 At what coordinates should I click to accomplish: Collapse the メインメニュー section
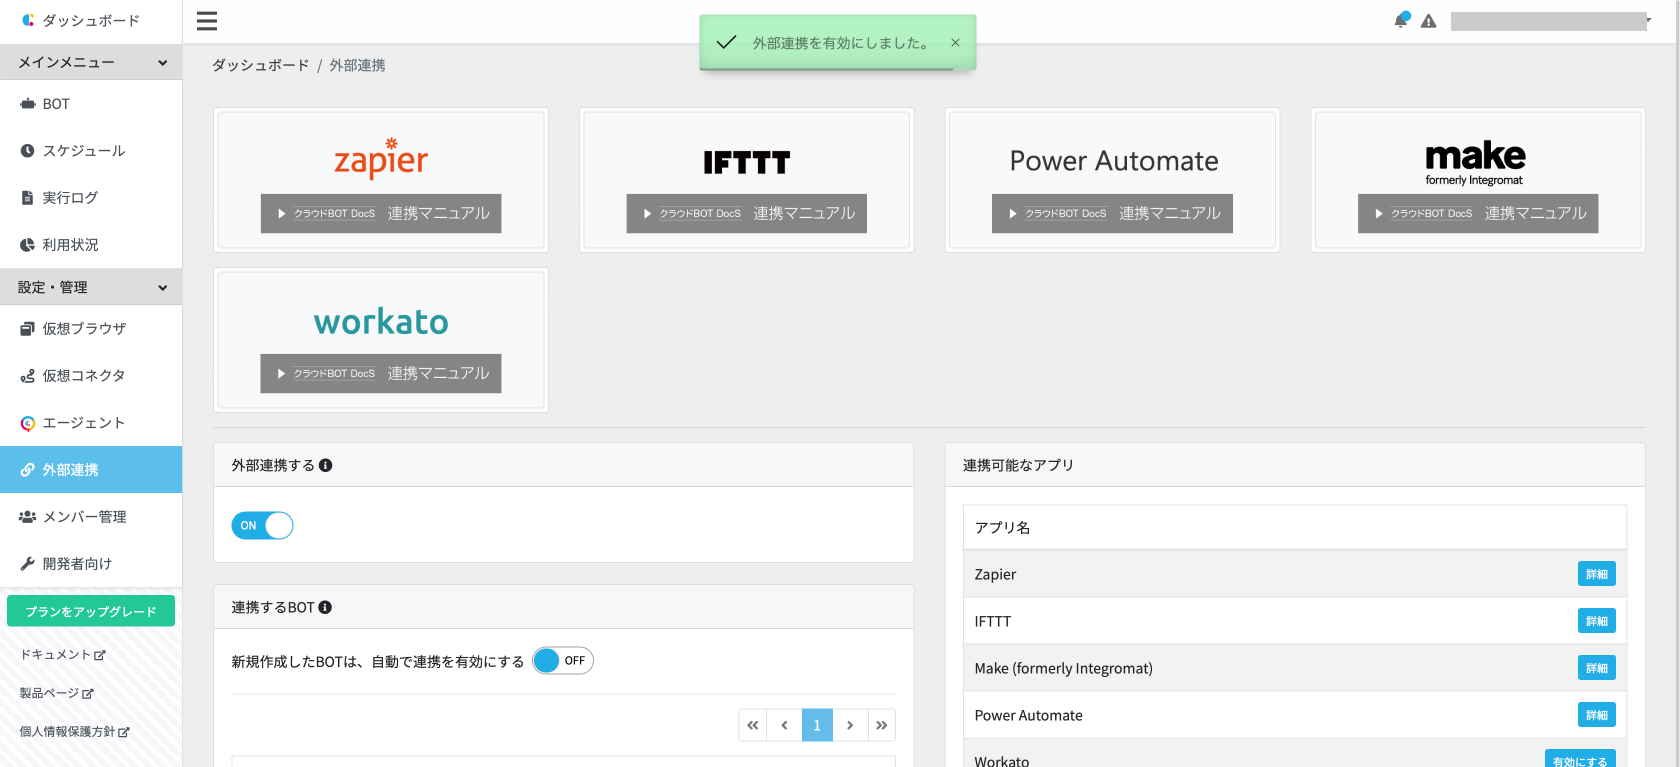(91, 62)
